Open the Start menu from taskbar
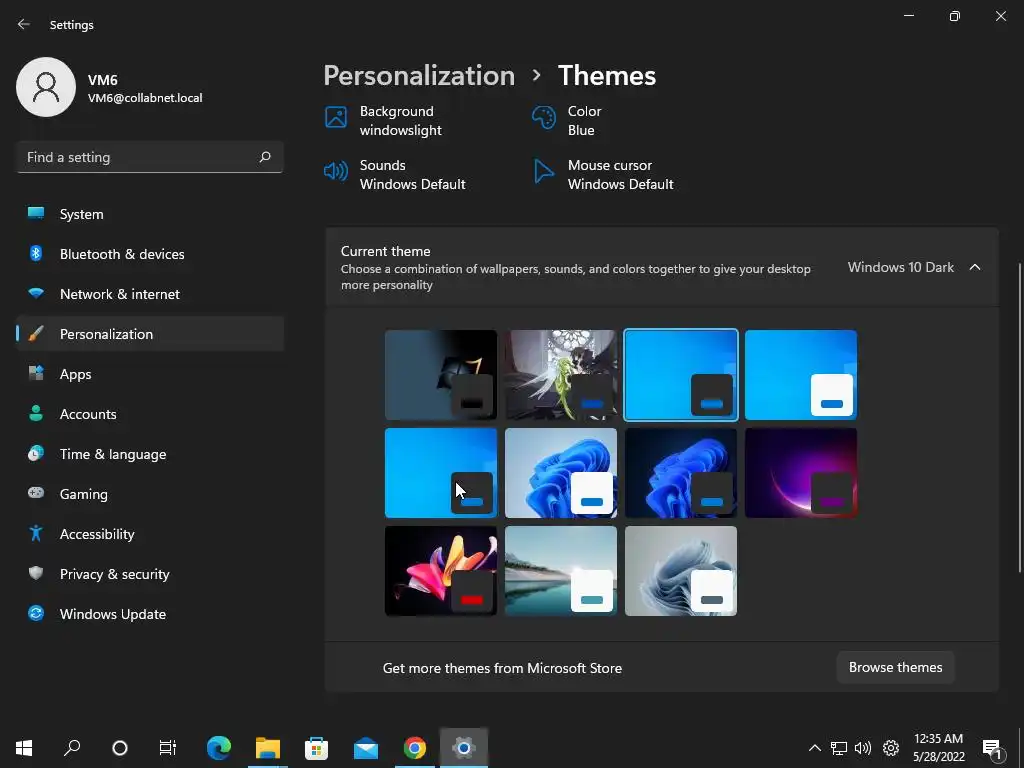This screenshot has height=768, width=1024. pos(24,747)
